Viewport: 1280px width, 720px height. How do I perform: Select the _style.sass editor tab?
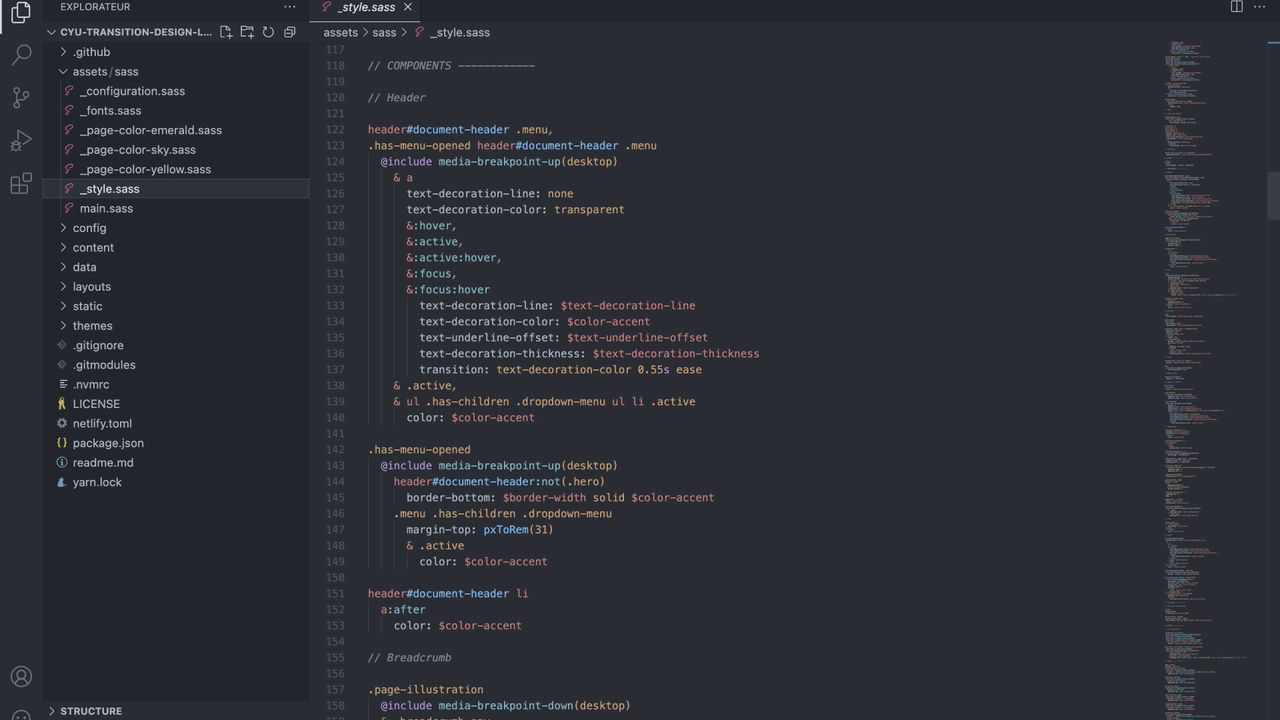365,7
